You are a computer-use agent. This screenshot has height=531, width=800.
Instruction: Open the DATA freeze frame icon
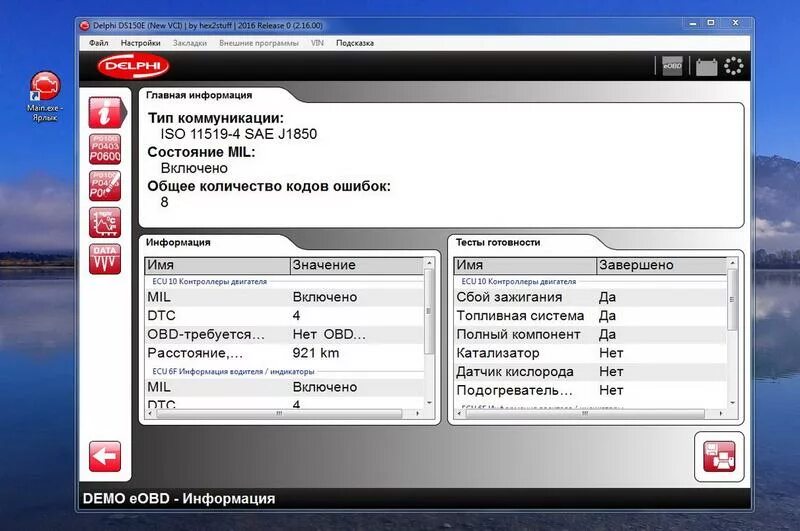tap(105, 259)
